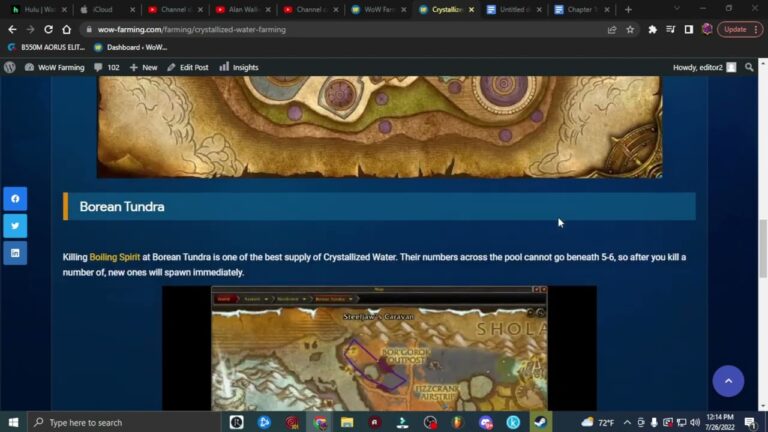Open tab search dropdown arrow

coord(677,9)
